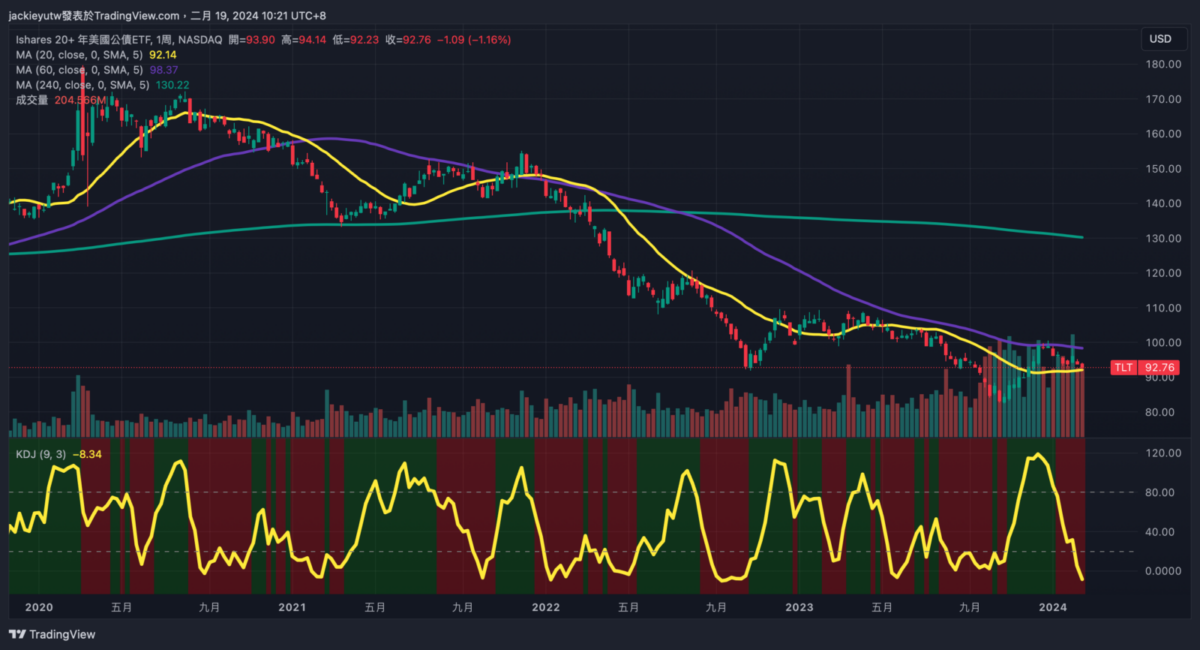Click the green 130.22 MA value
Screen dimensions: 1200x650
pyautogui.click(x=172, y=85)
